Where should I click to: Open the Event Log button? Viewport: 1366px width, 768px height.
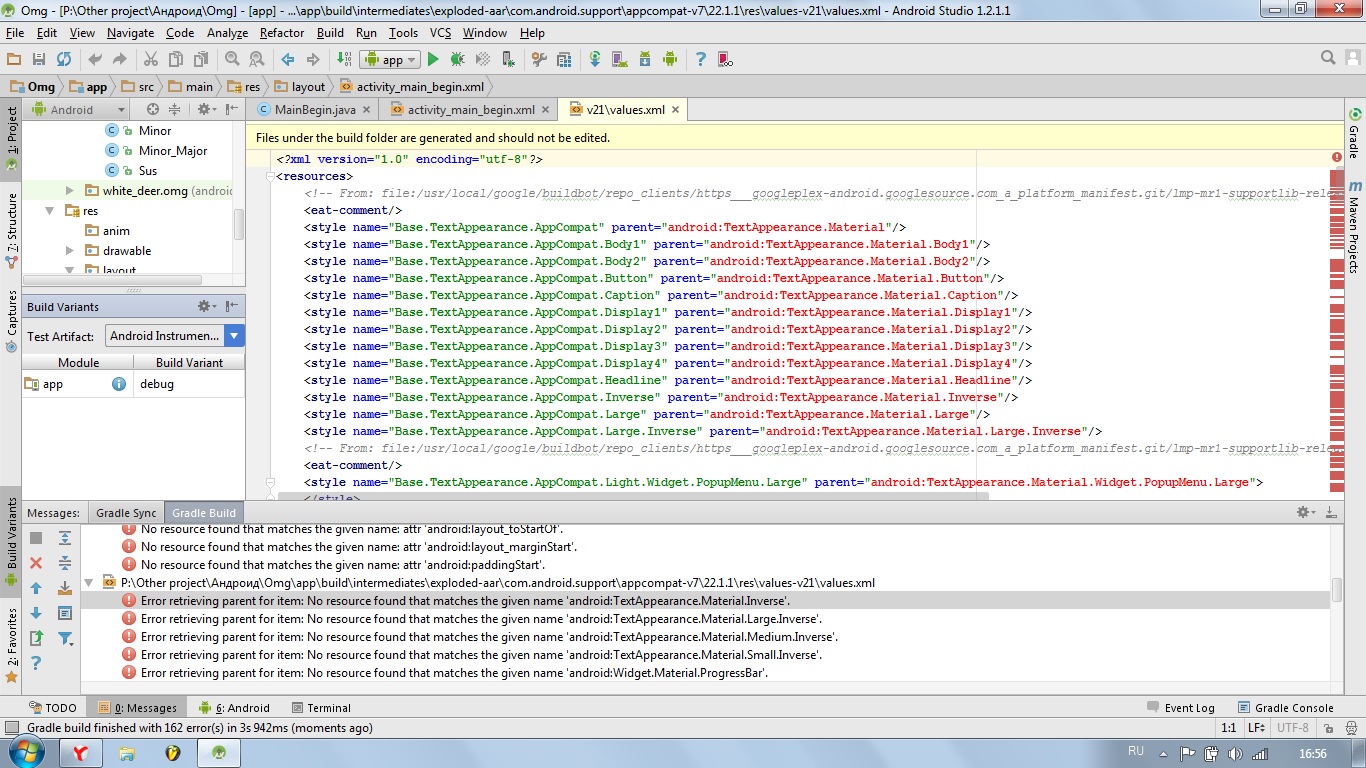(1181, 707)
